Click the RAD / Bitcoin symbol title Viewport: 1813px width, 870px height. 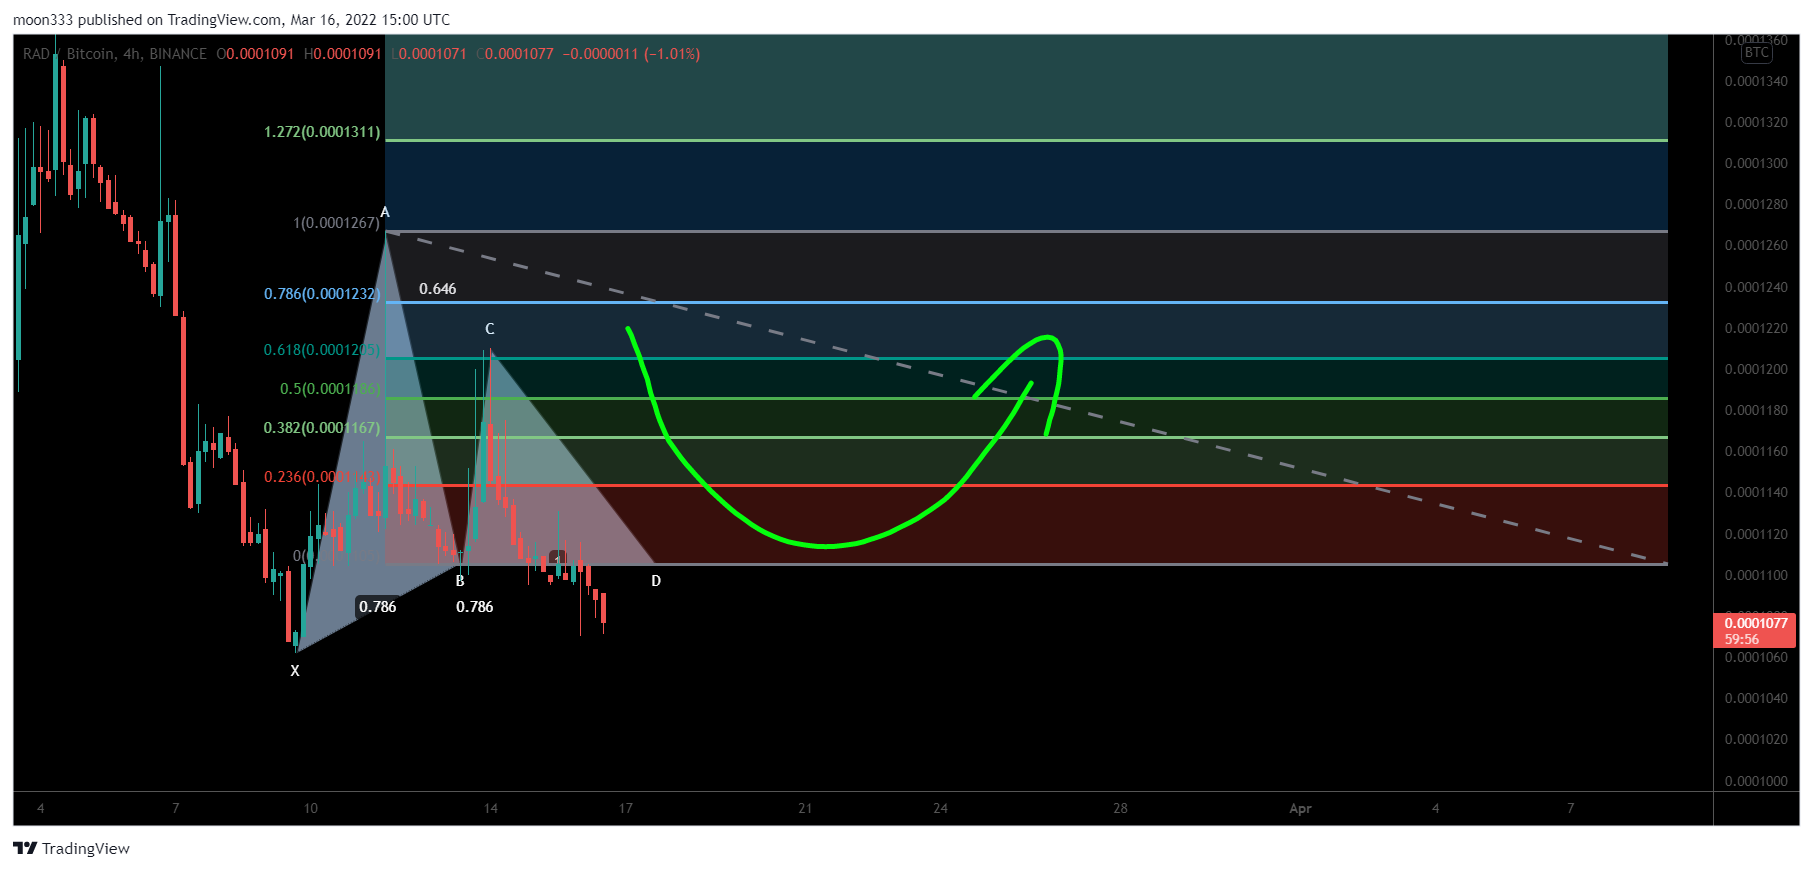pyautogui.click(x=115, y=54)
